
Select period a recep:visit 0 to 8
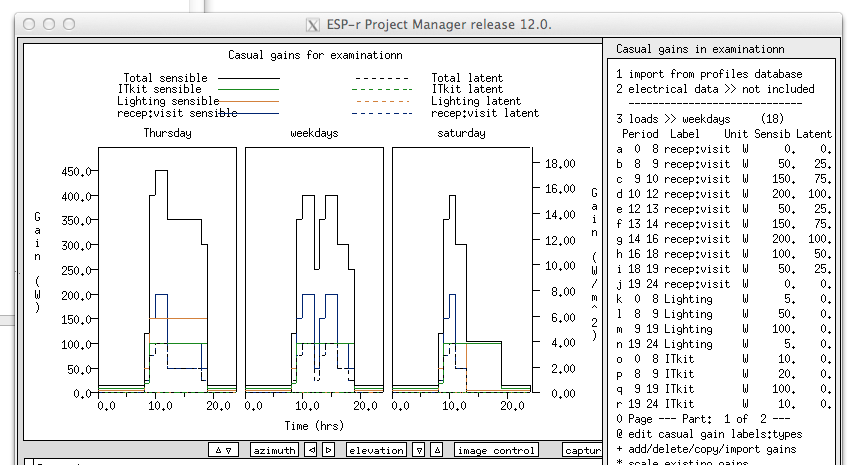tap(724, 149)
